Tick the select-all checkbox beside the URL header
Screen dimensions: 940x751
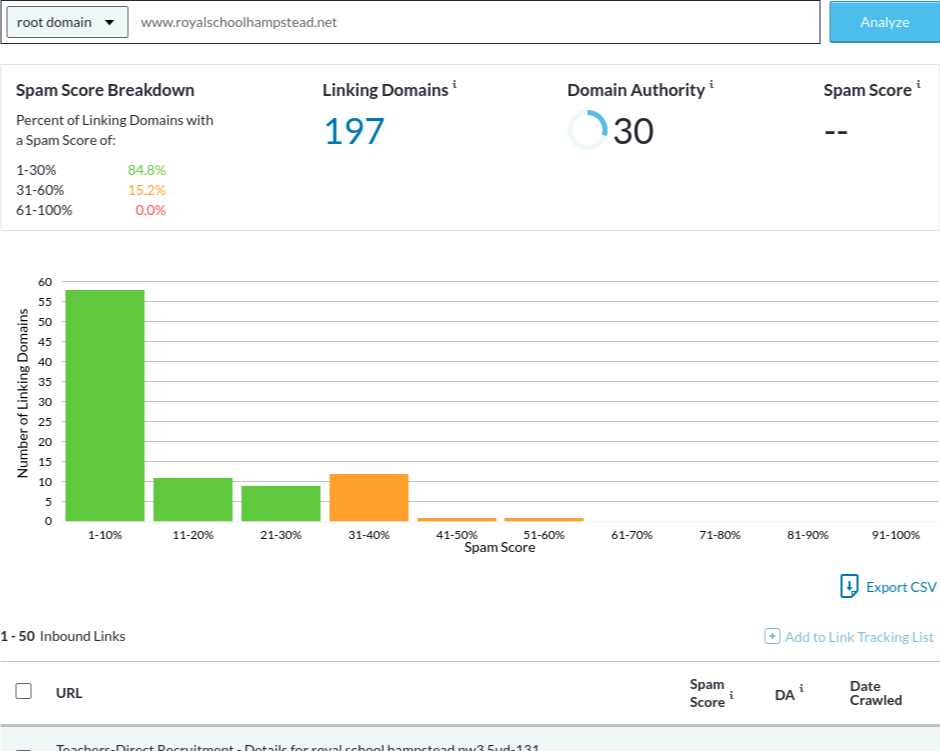click(x=24, y=691)
